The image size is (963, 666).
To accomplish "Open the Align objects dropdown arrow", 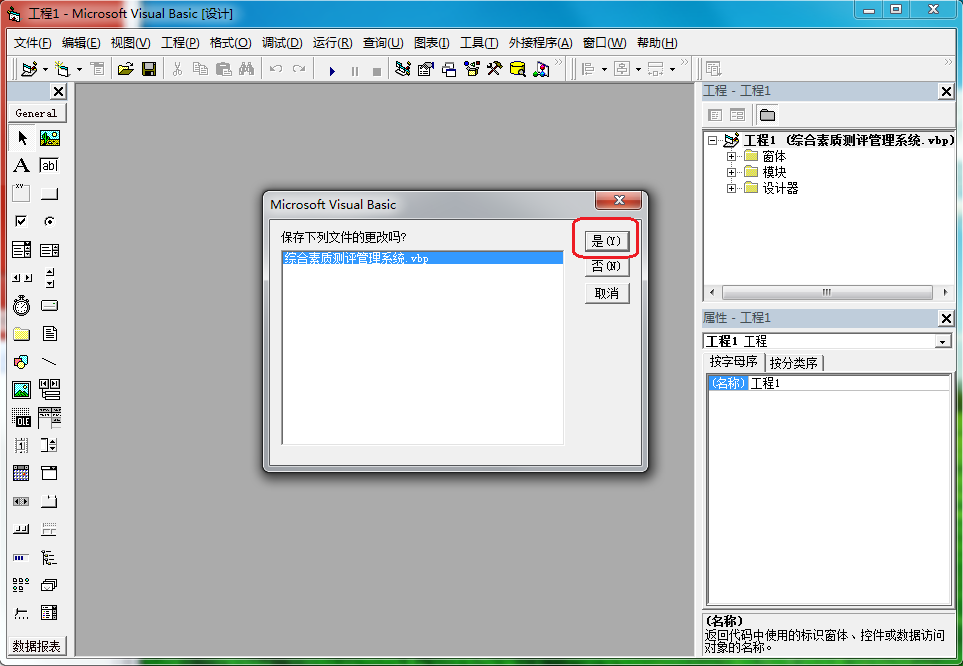I will click(604, 69).
